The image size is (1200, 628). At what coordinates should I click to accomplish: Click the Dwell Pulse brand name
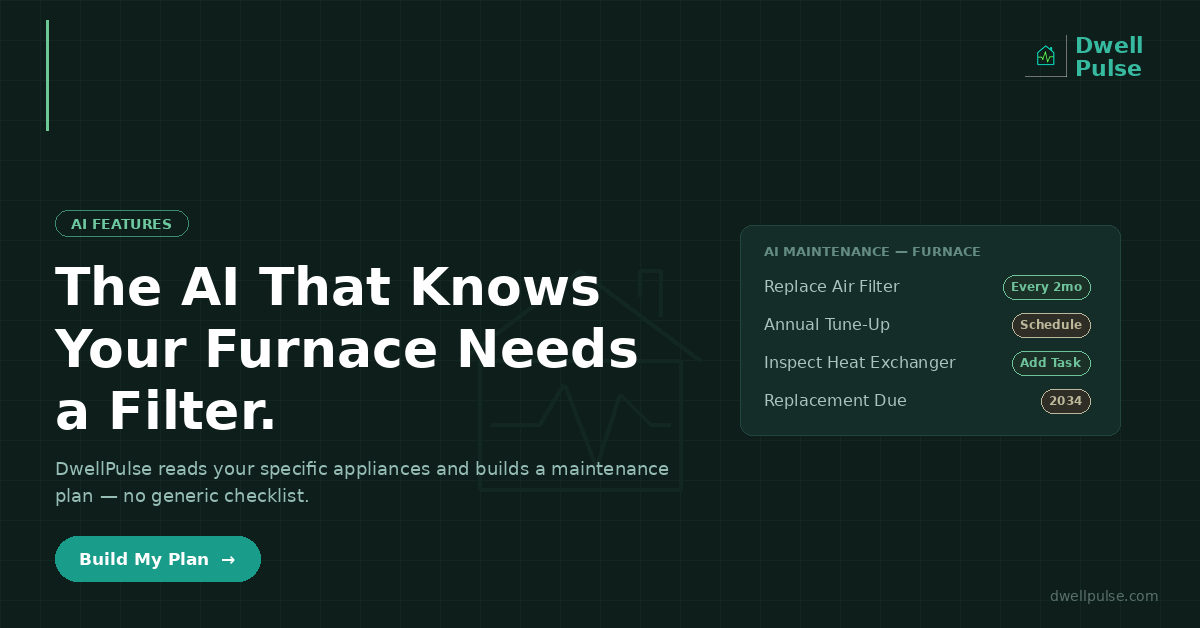click(x=1109, y=57)
